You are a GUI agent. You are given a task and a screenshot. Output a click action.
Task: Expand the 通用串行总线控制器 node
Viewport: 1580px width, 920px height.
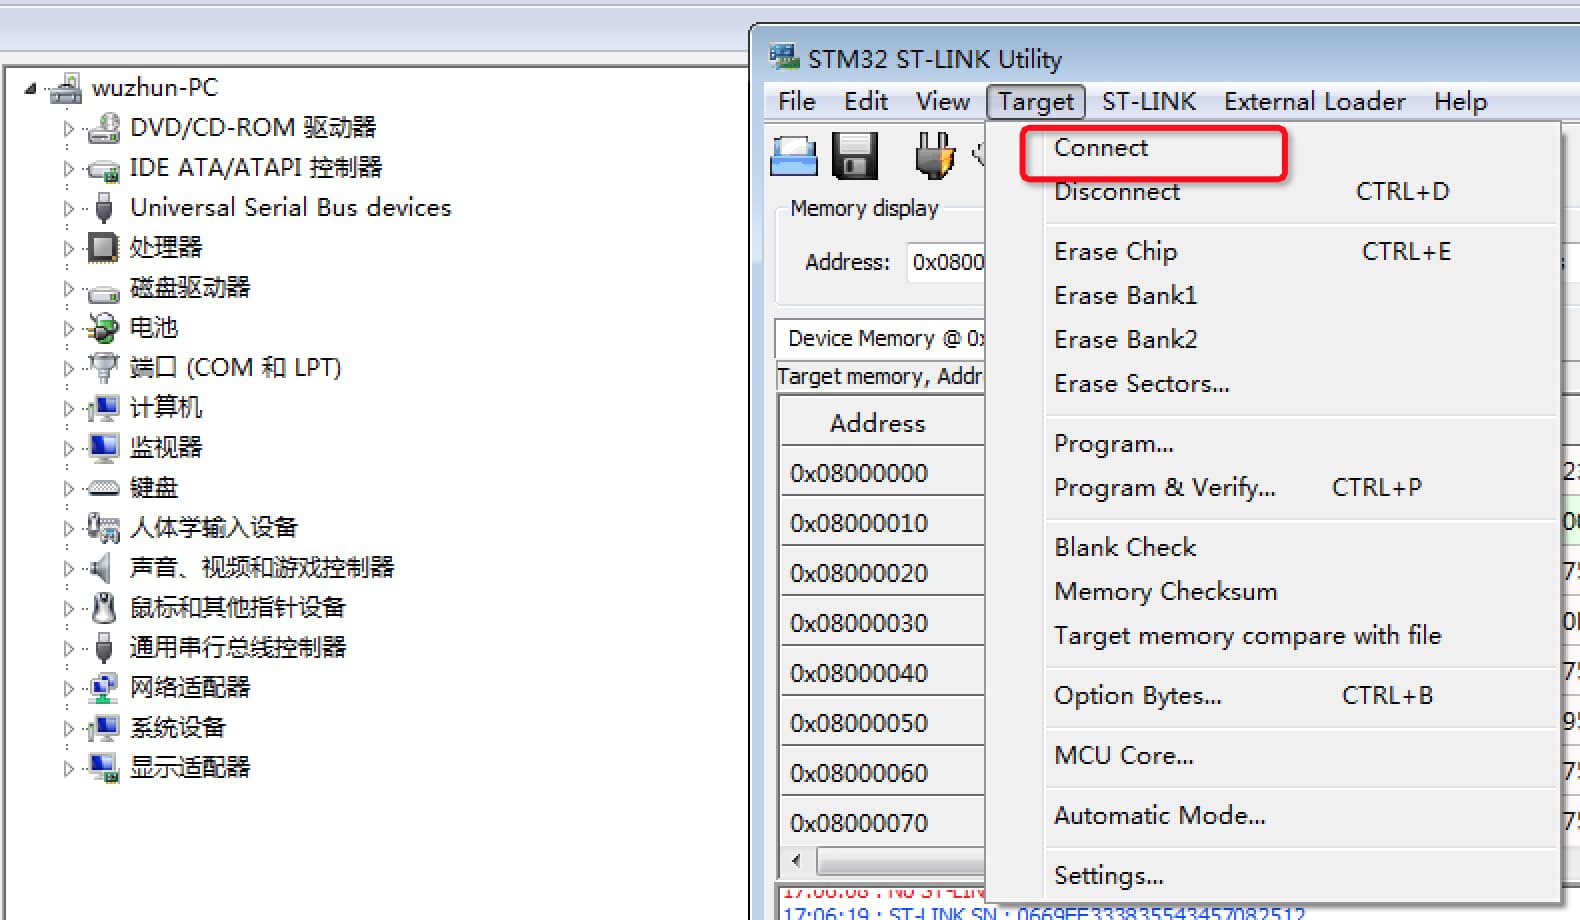(x=68, y=648)
